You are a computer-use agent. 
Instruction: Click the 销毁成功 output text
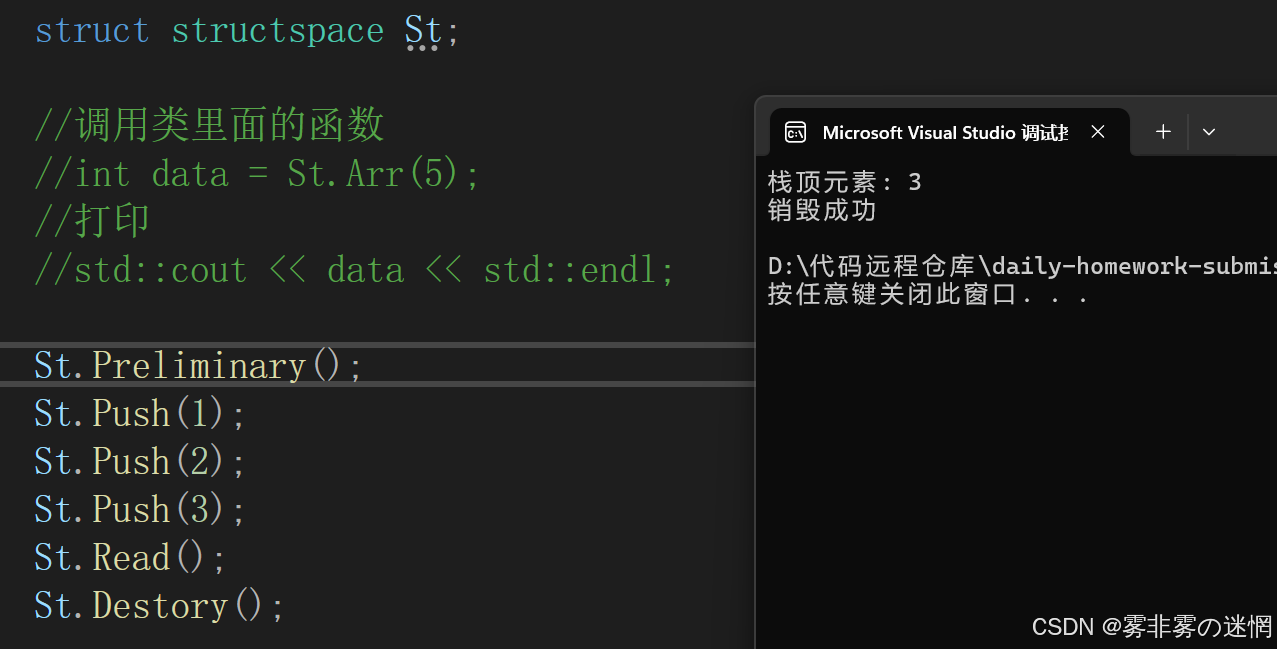821,210
